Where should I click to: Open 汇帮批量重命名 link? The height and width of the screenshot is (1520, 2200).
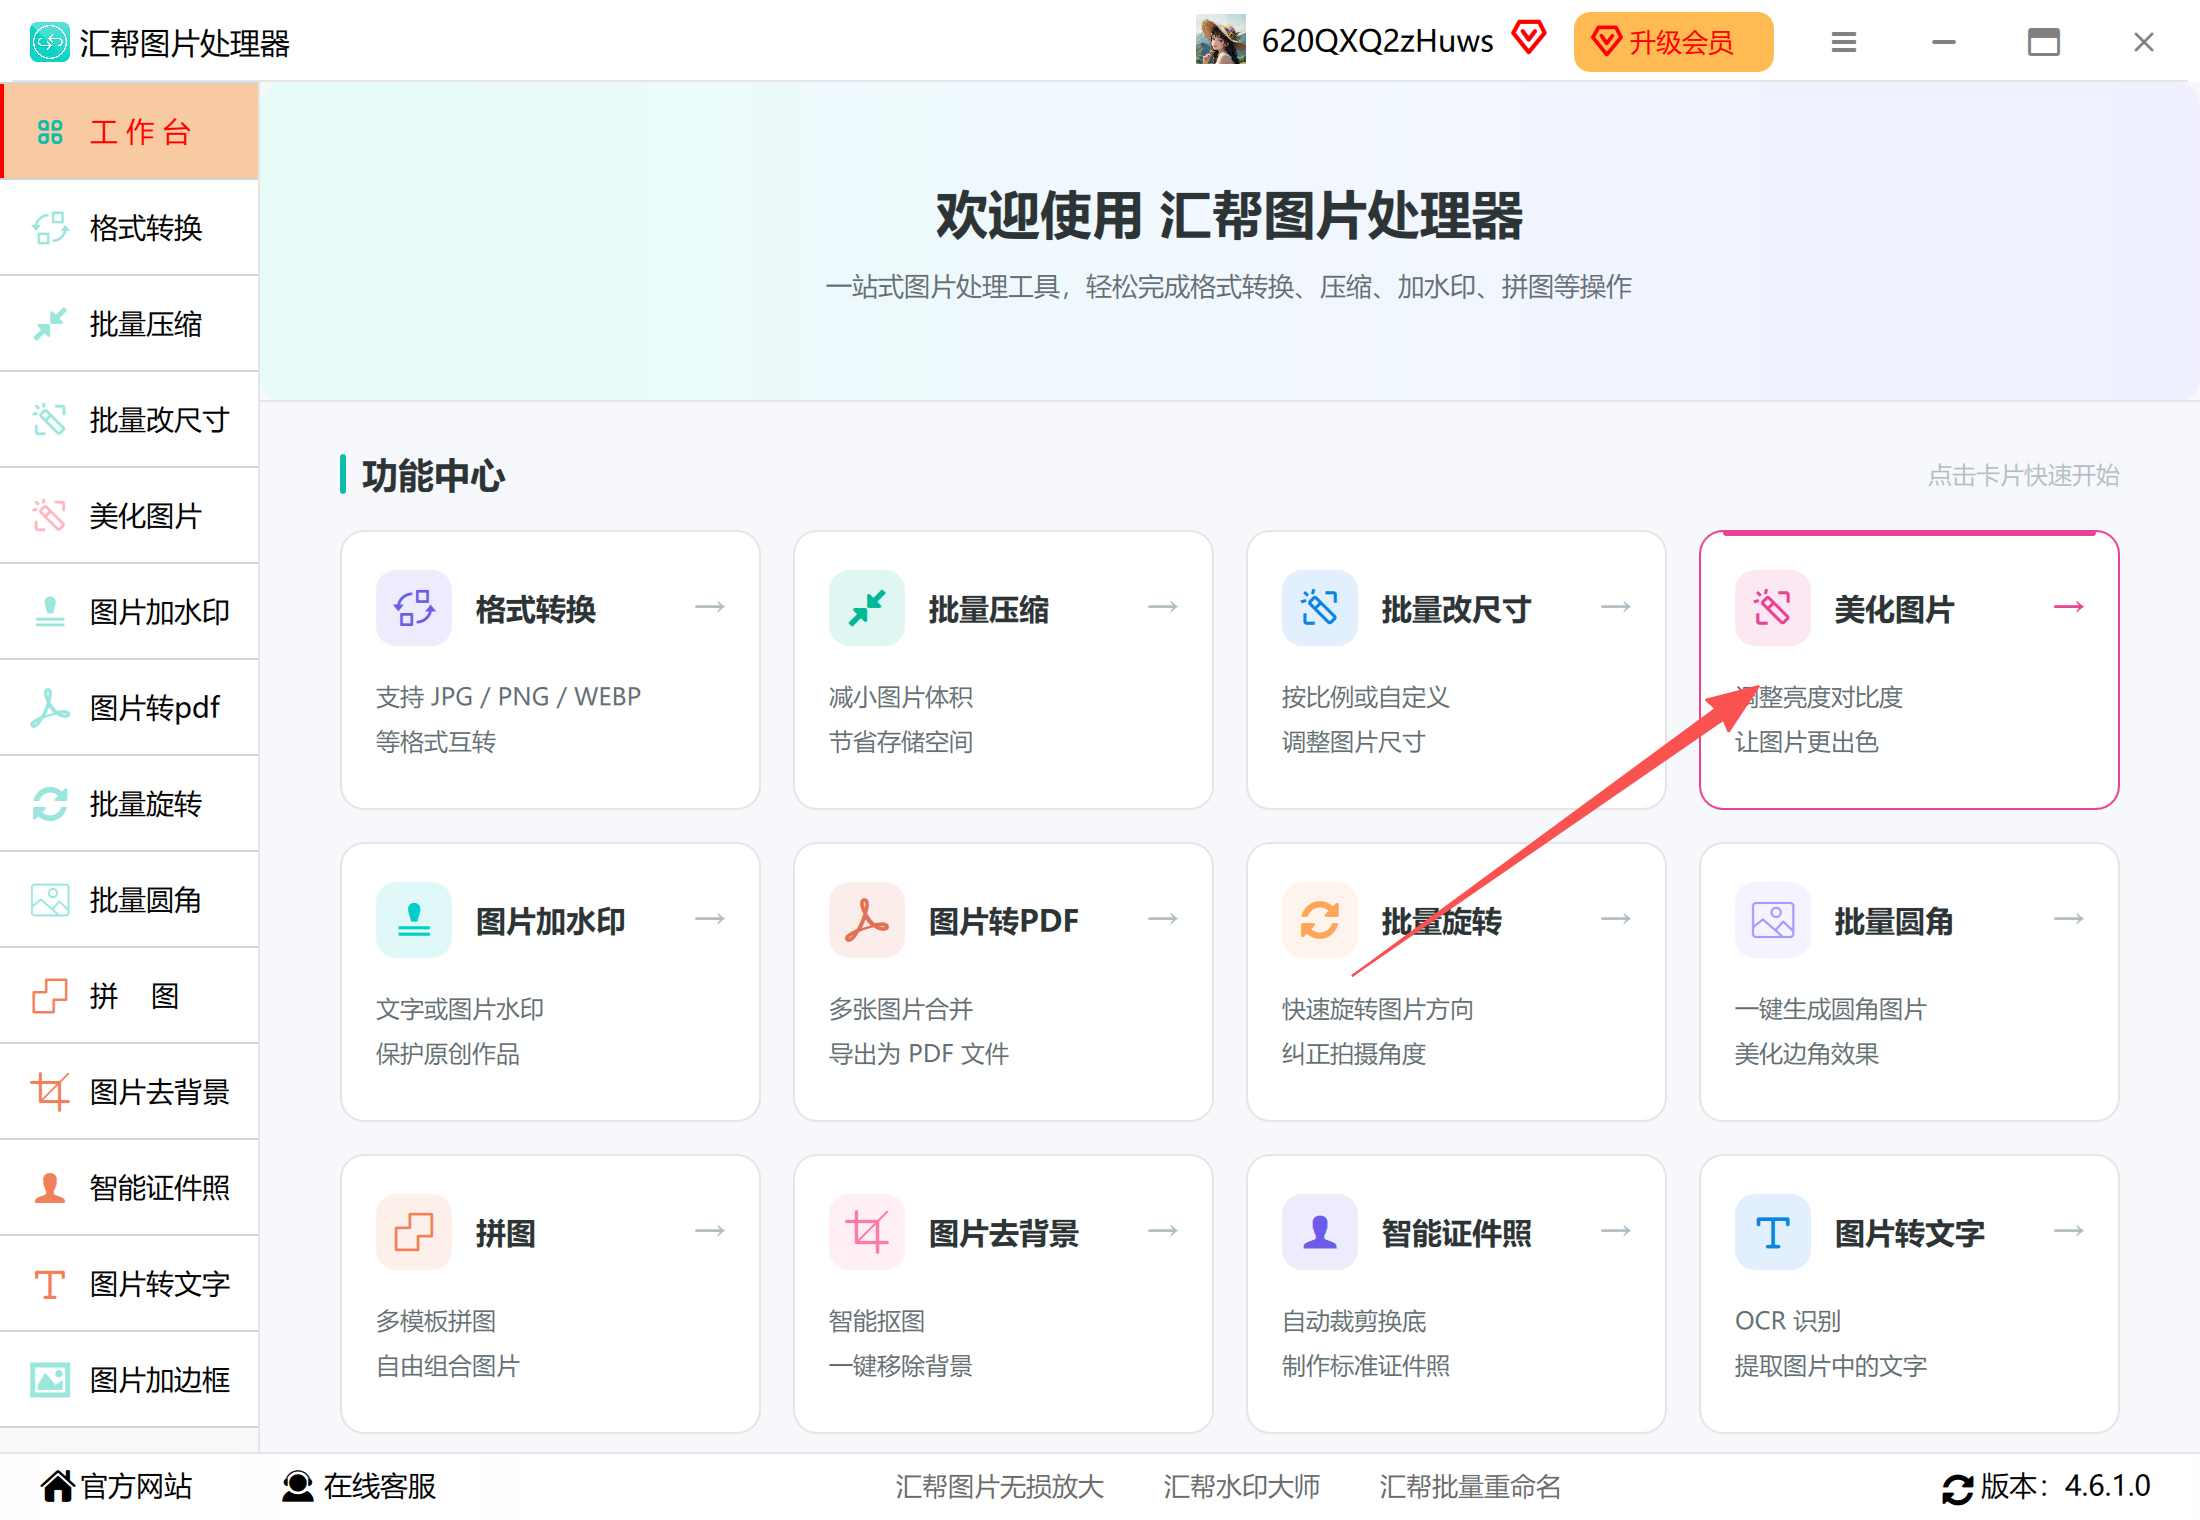coord(1470,1487)
